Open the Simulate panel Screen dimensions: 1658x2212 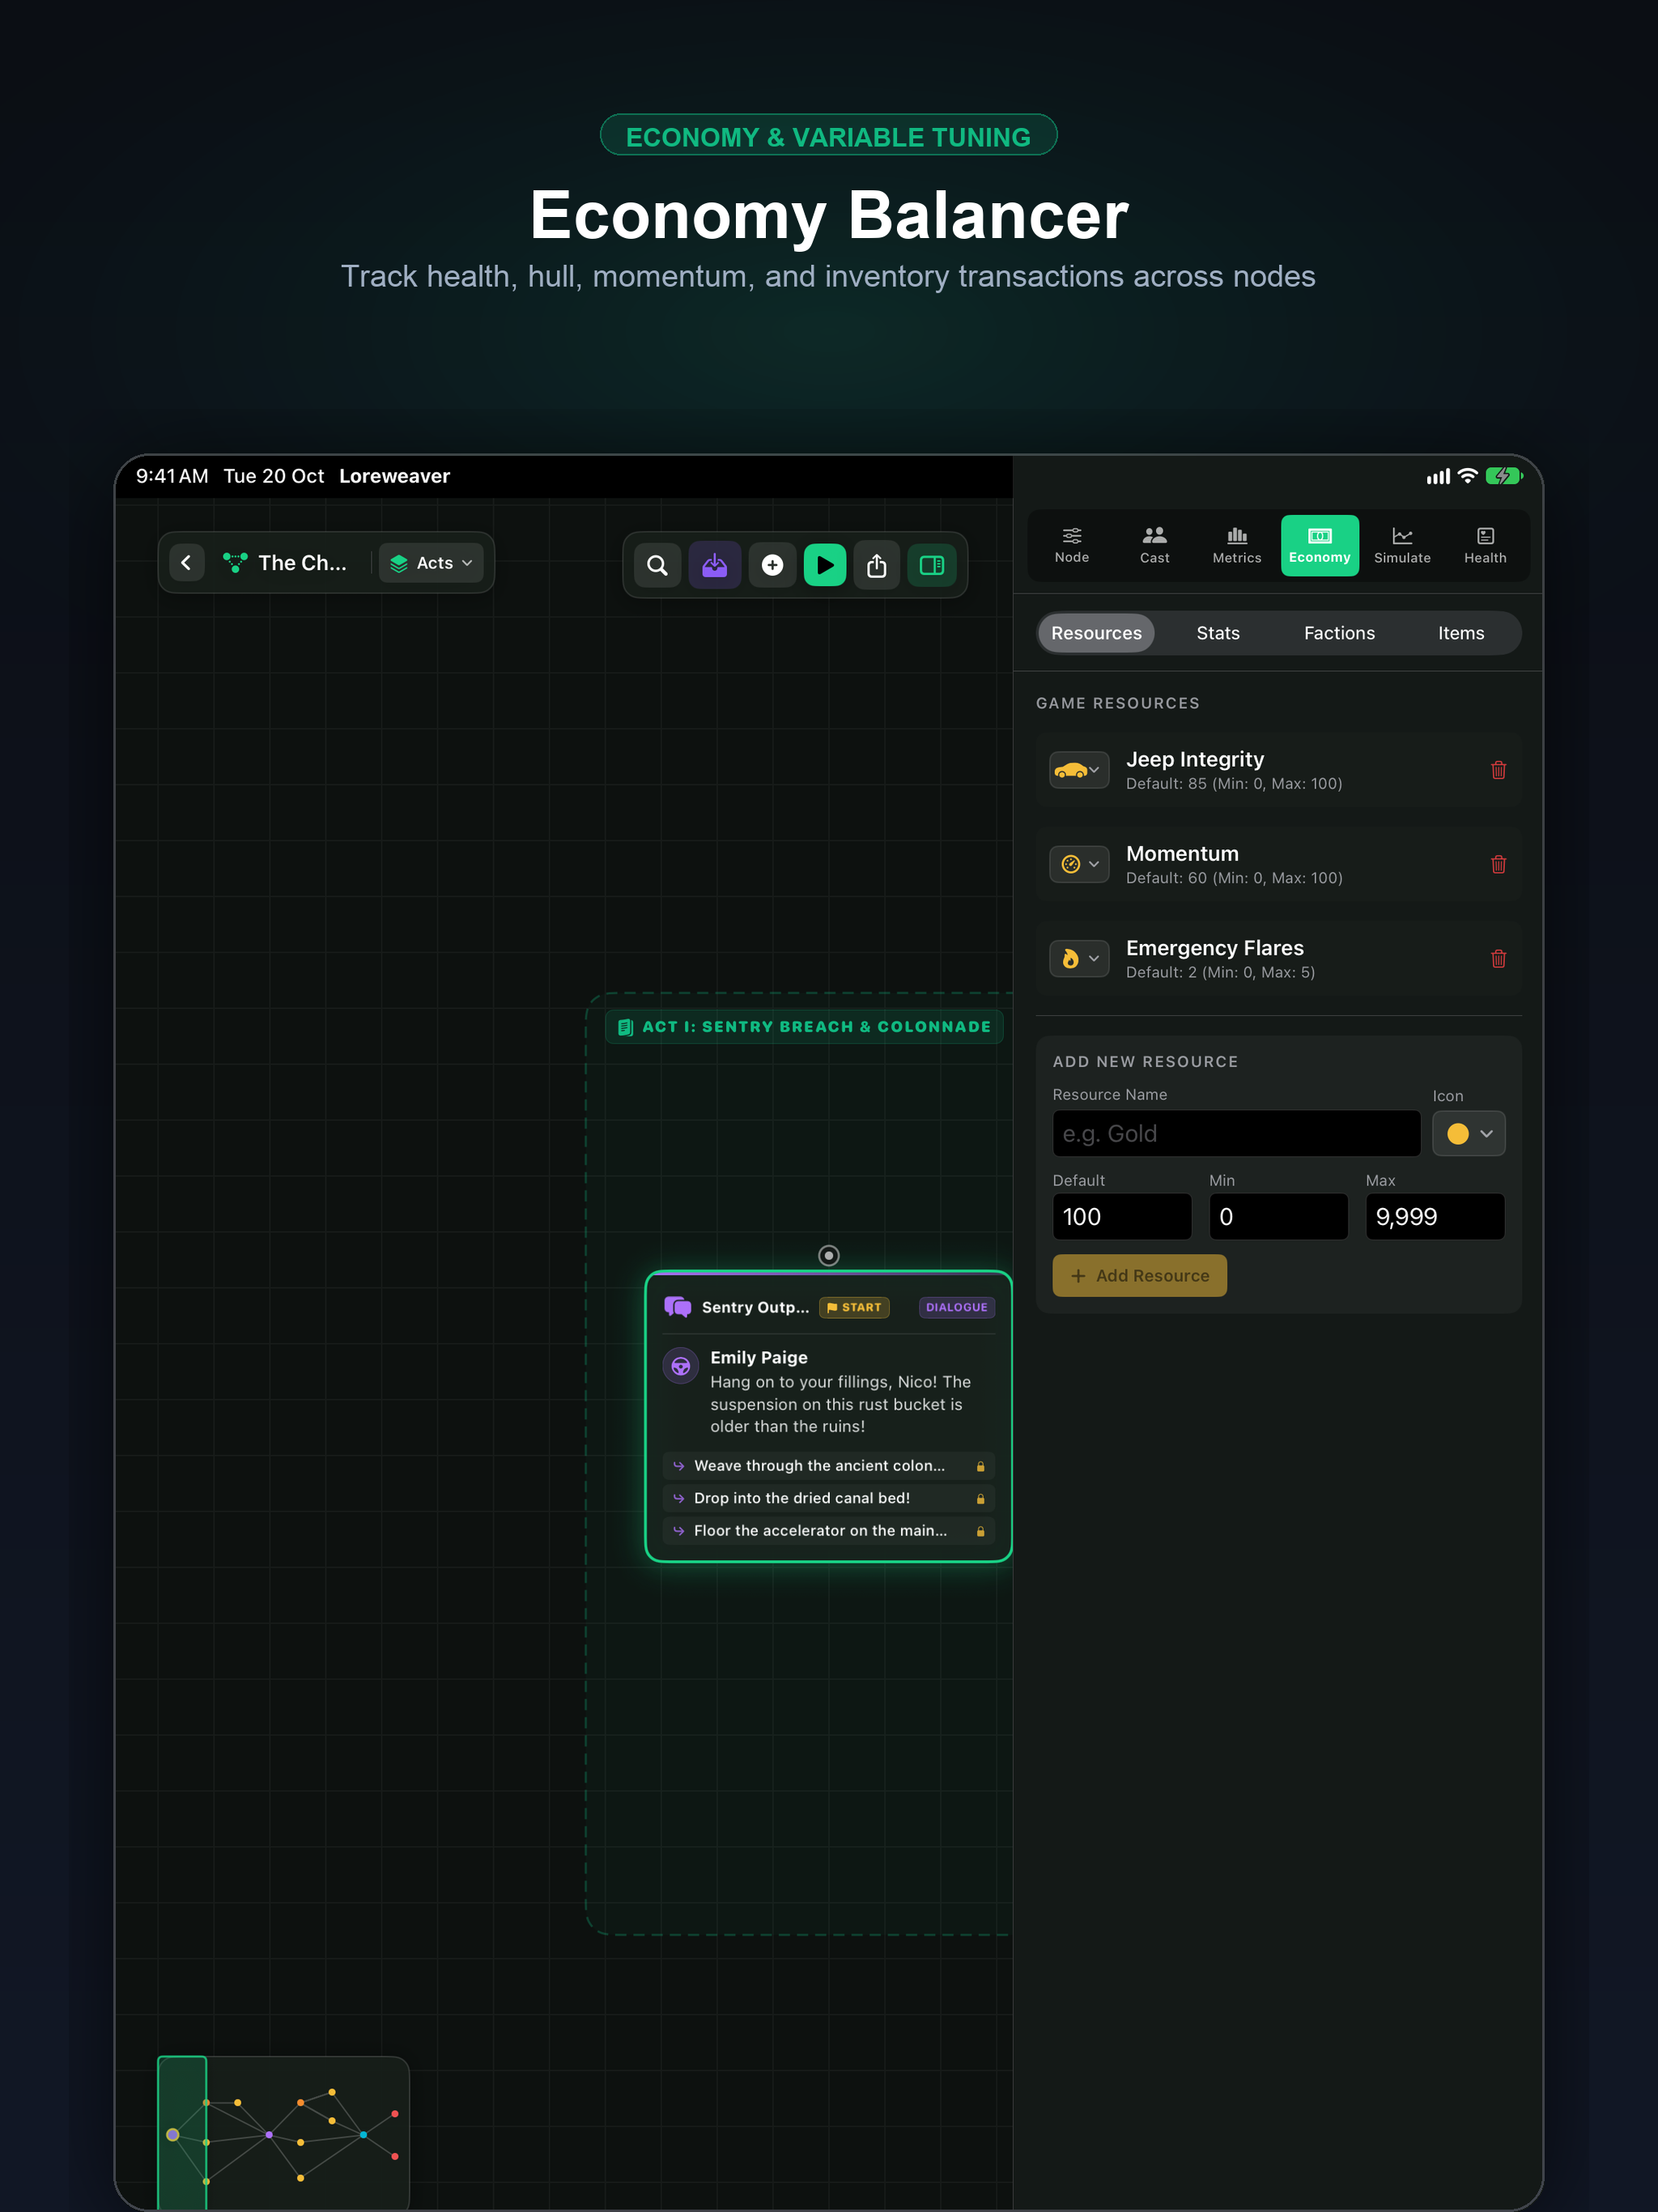pos(1402,545)
